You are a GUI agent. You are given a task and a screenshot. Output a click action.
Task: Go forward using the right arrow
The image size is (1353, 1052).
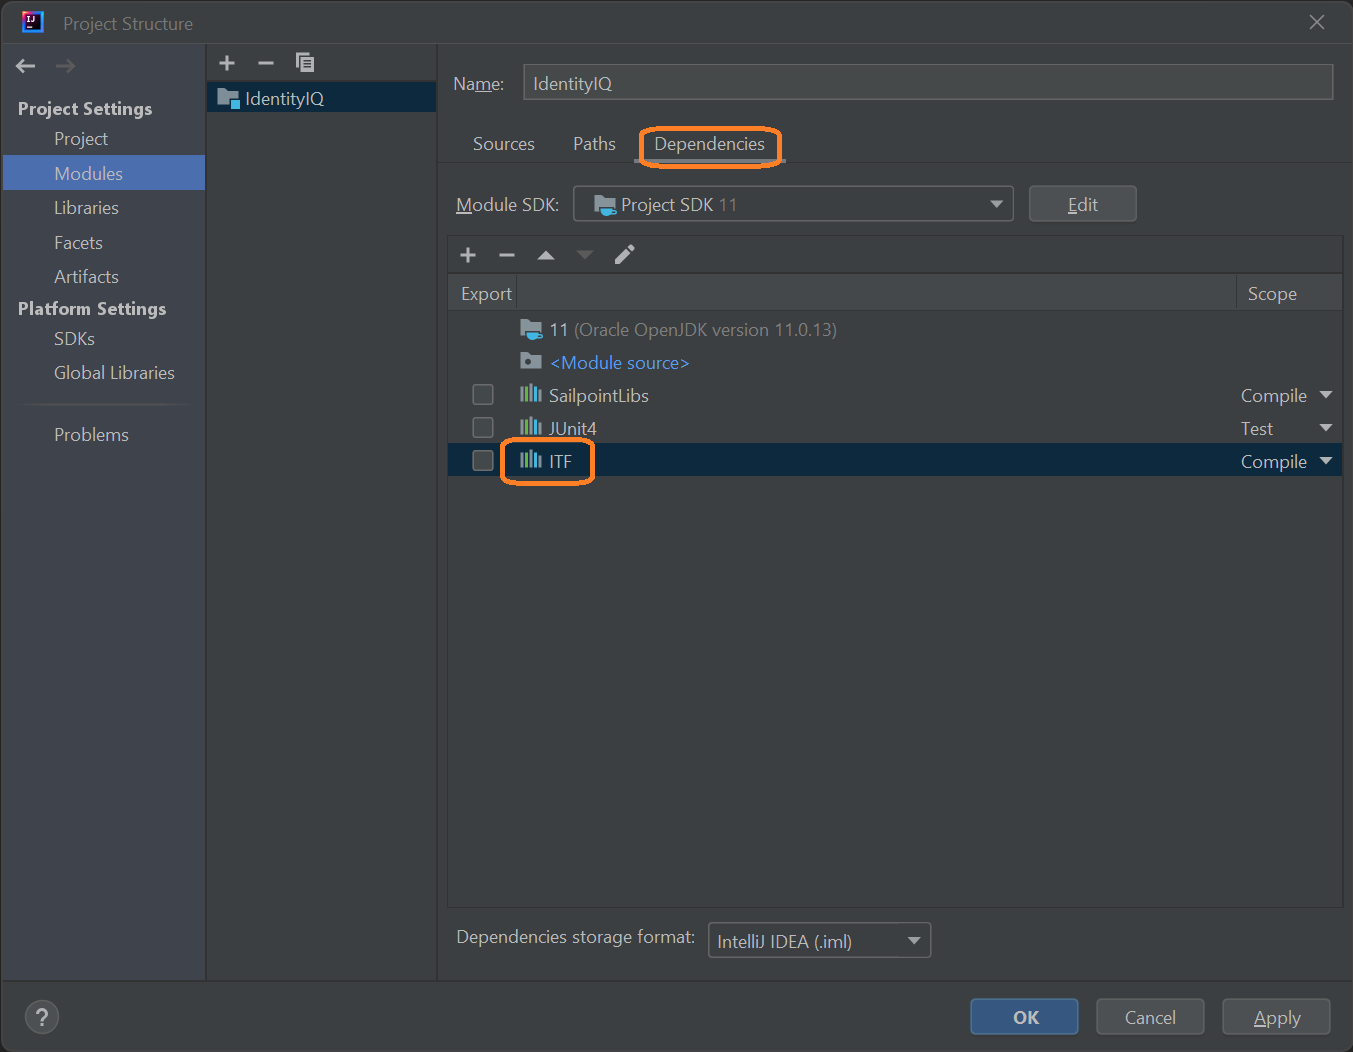pos(66,66)
